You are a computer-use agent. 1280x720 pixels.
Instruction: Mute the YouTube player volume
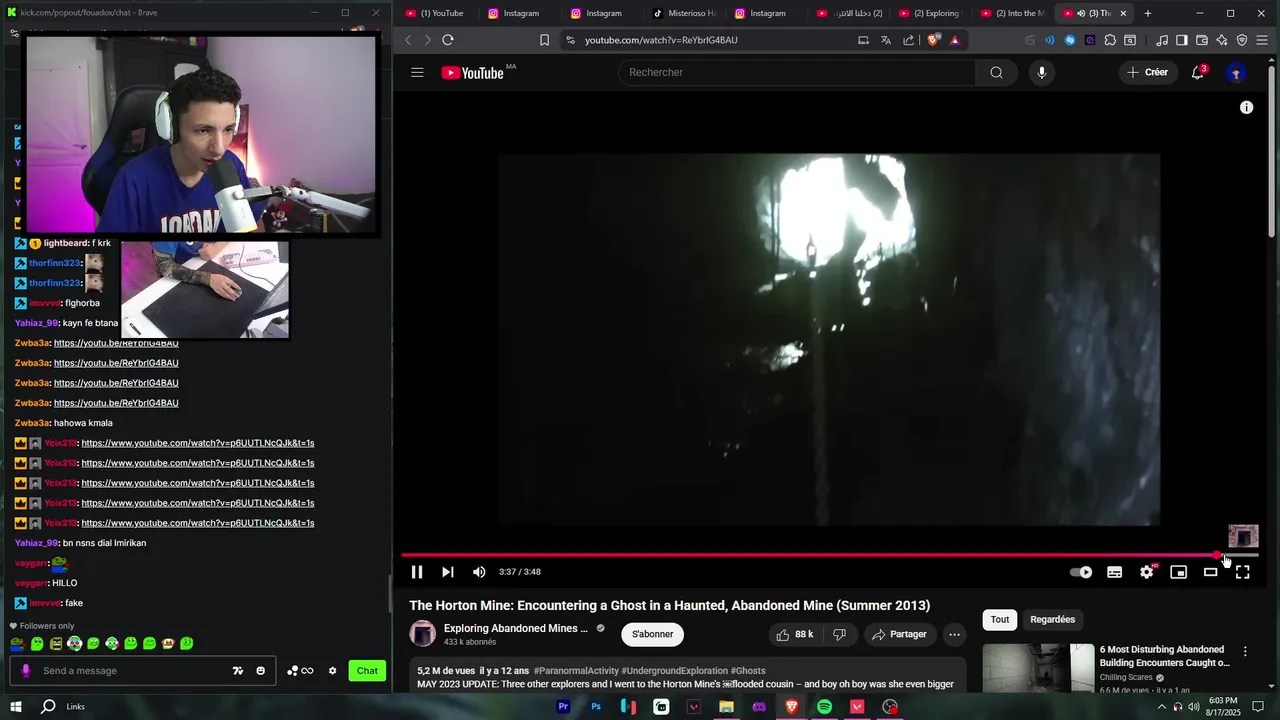pos(479,572)
